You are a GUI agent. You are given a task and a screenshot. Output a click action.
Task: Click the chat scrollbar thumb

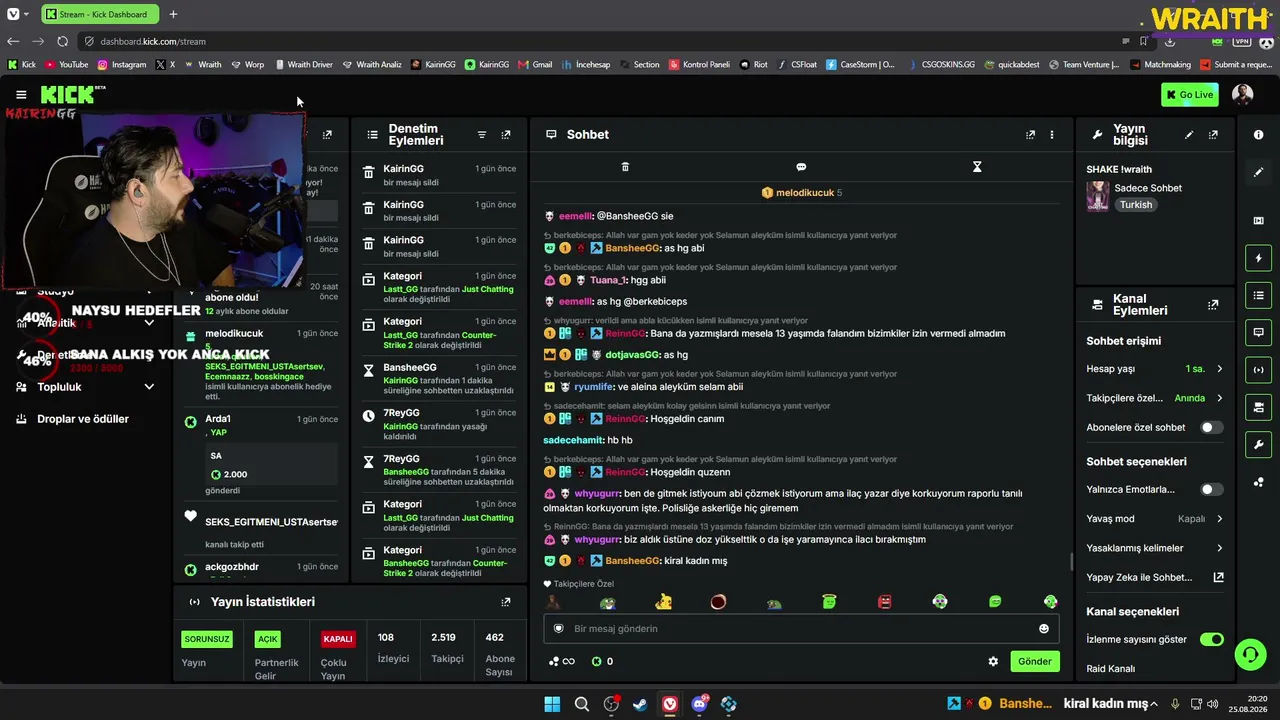pos(1071,562)
